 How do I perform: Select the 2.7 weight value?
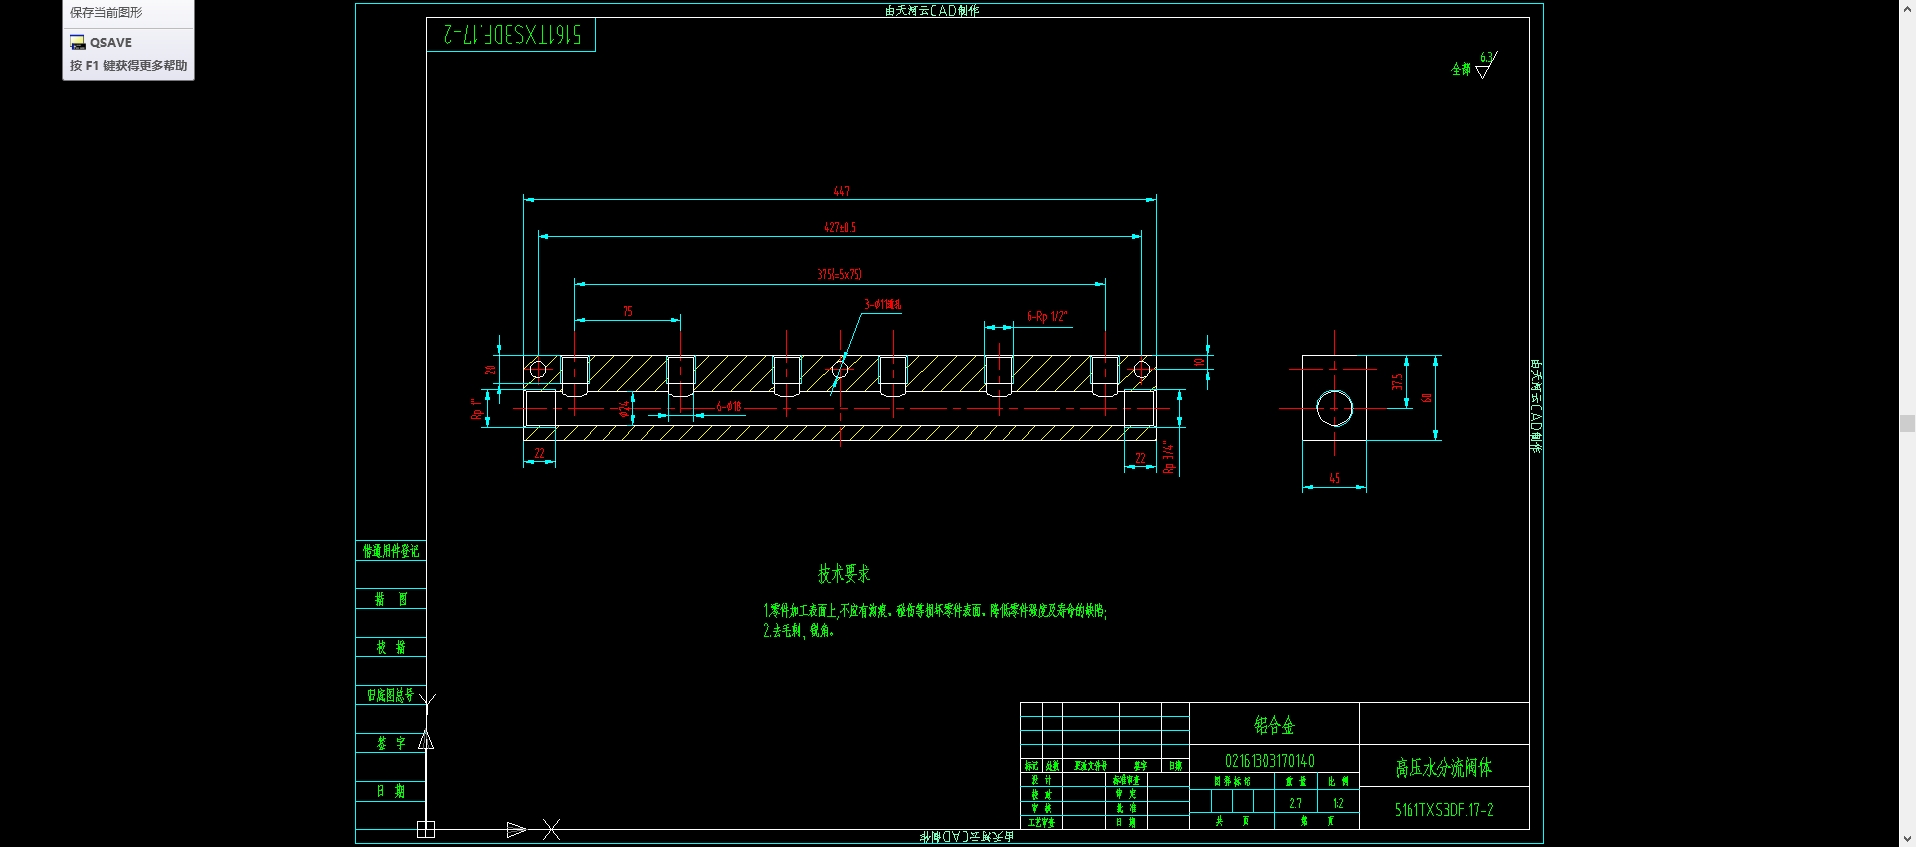coord(1296,803)
